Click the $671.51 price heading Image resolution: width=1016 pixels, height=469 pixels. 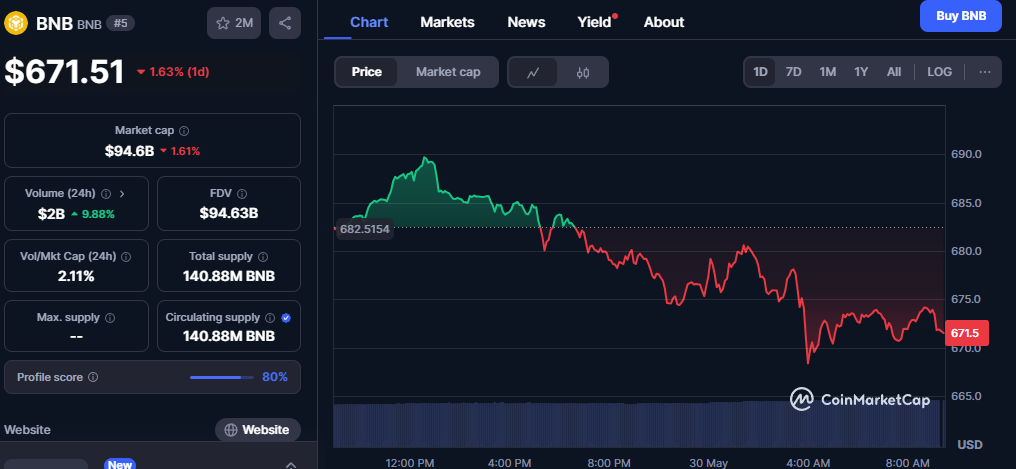coord(64,71)
